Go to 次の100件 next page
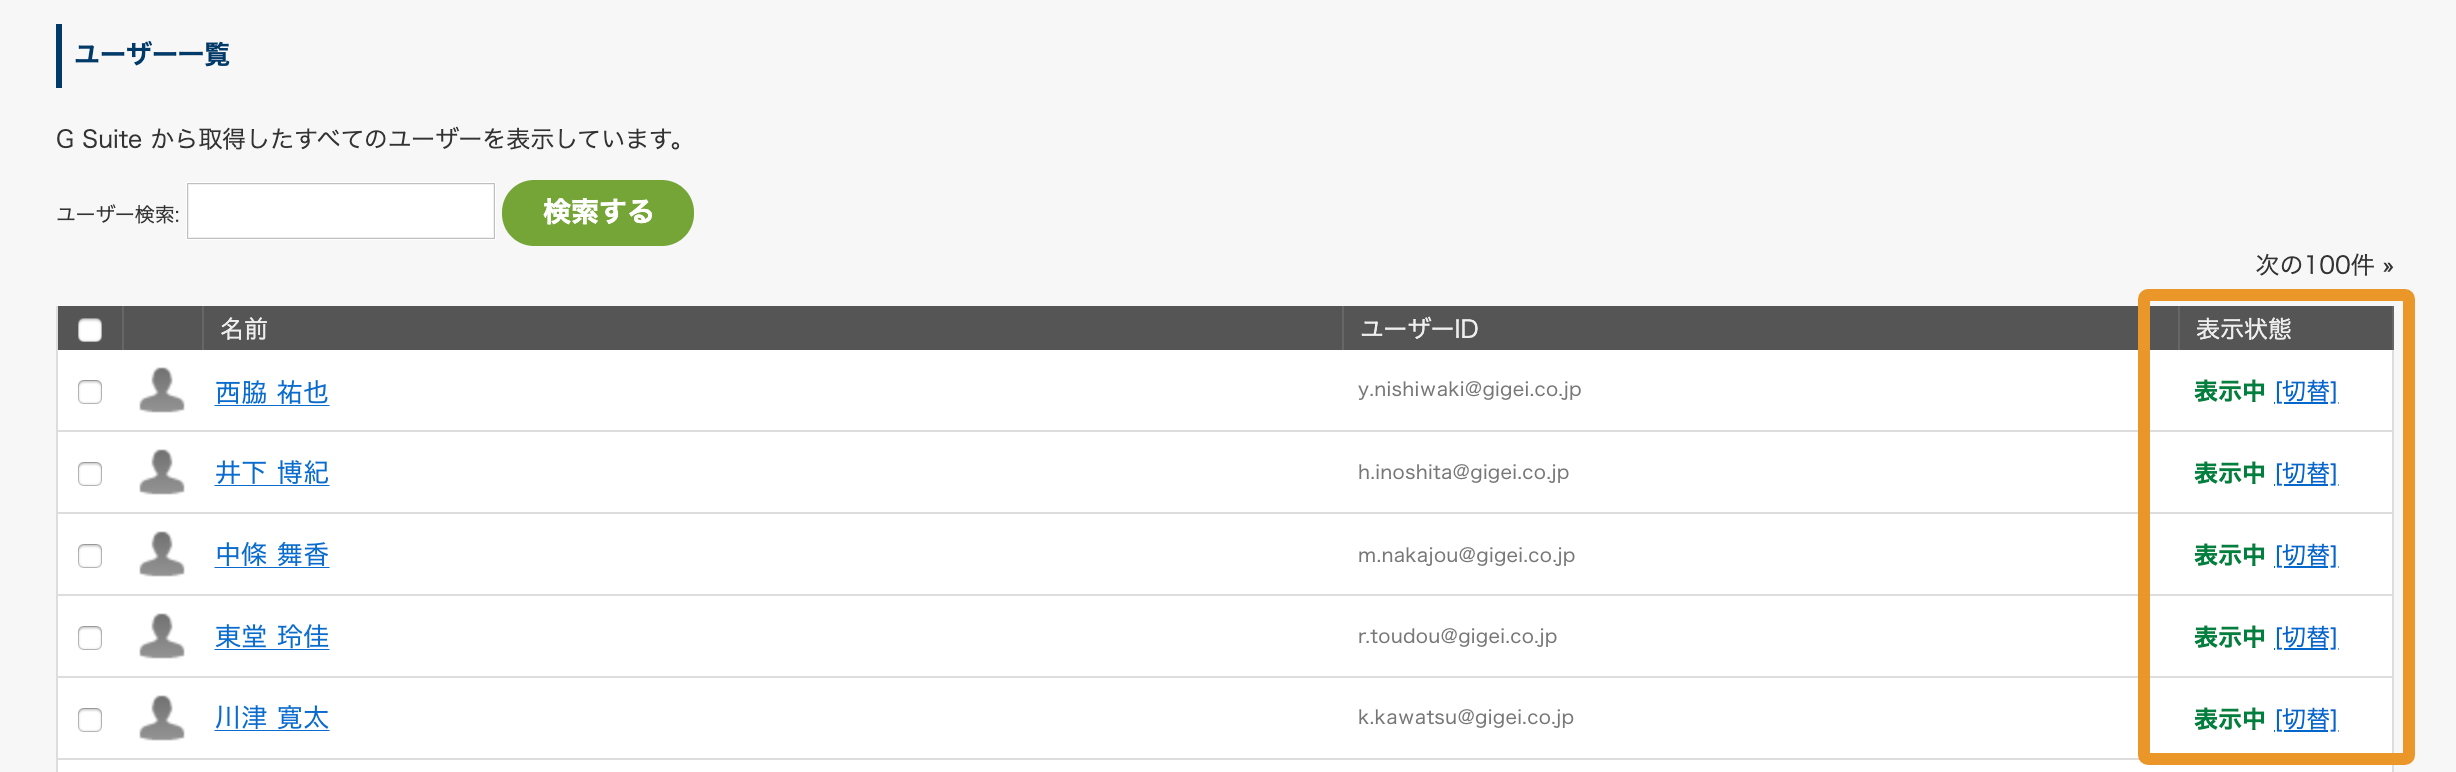 click(x=2324, y=265)
